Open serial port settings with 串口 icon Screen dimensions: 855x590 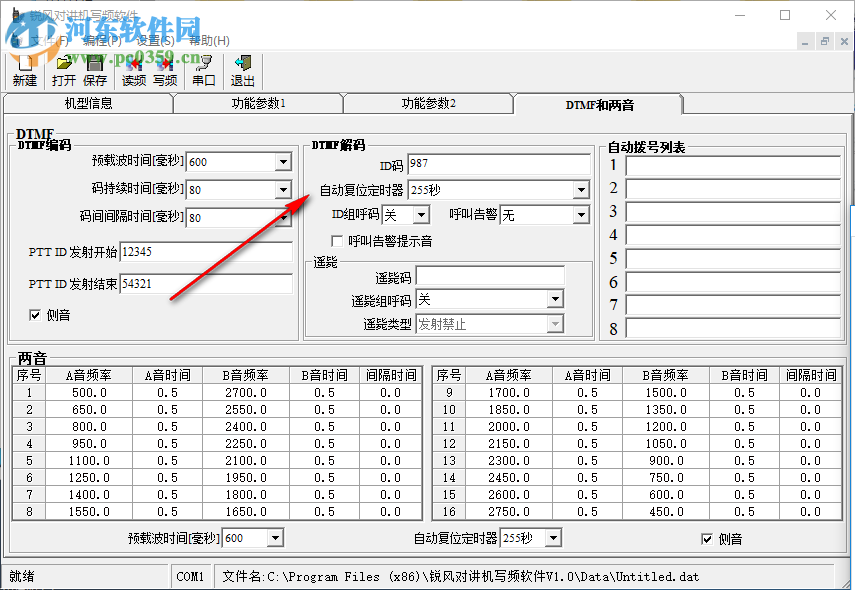pyautogui.click(x=202, y=70)
